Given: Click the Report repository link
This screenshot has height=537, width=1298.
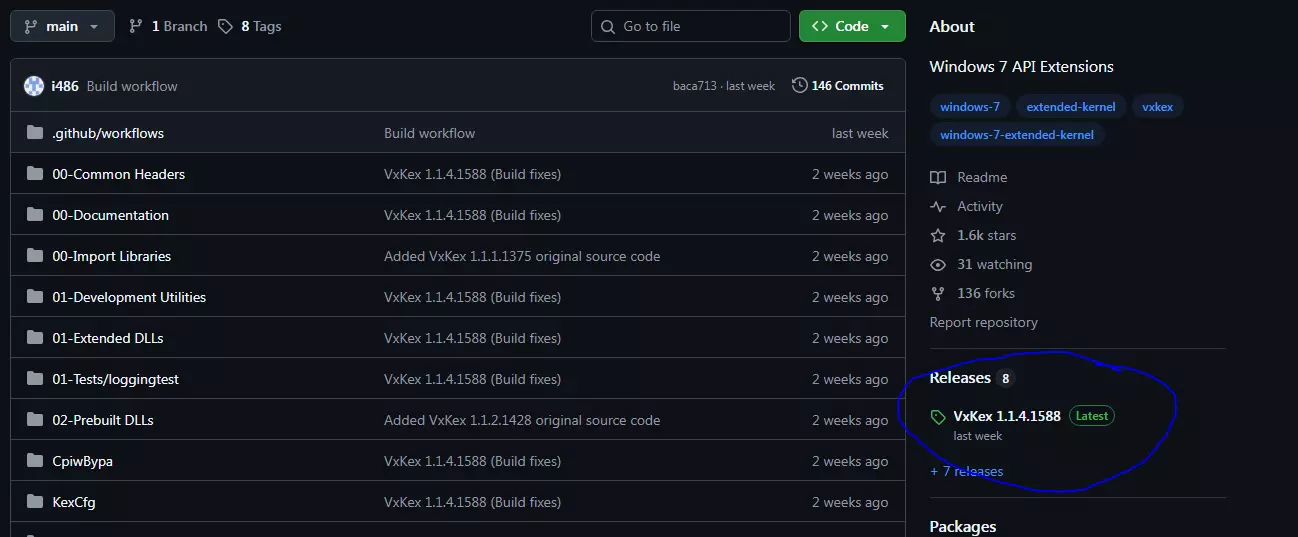Looking at the screenshot, I should pos(983,322).
